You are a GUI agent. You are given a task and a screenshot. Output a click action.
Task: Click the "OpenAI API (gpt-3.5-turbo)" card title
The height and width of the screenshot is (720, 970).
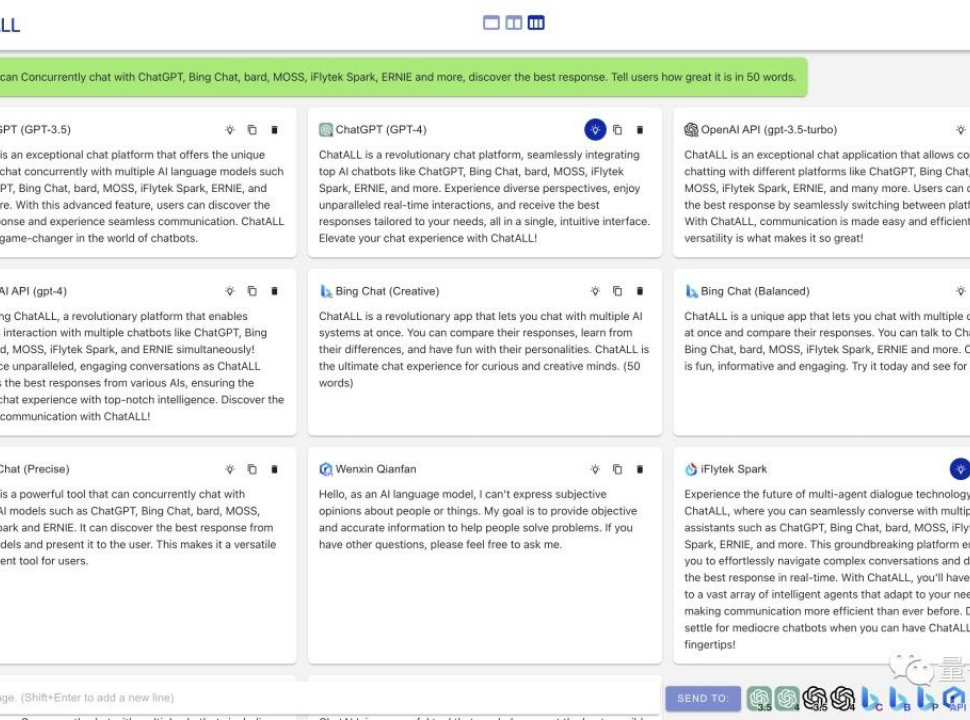coord(769,130)
